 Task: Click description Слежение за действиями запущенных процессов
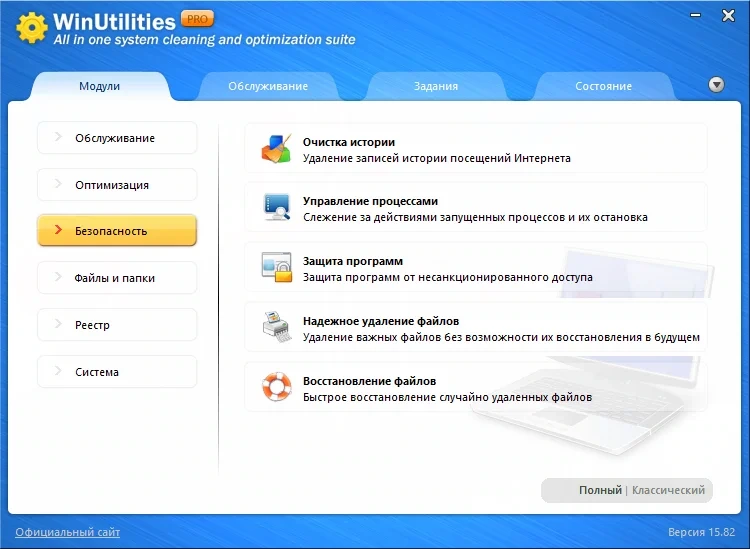[x=475, y=217]
